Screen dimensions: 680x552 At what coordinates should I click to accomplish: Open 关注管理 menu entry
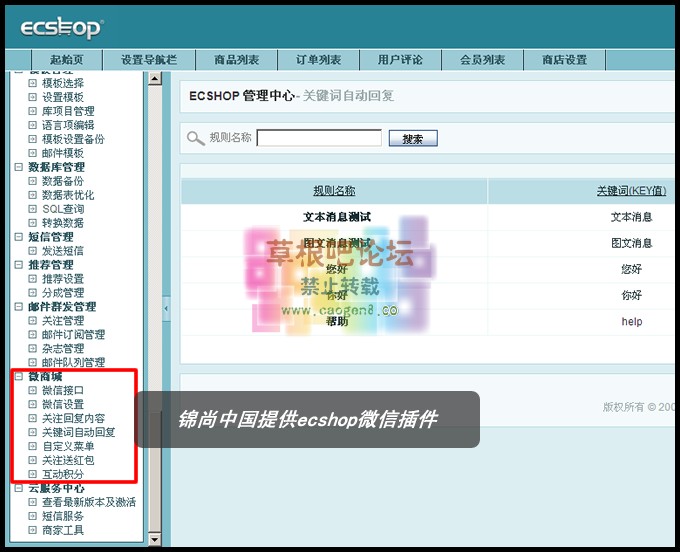click(x=63, y=320)
